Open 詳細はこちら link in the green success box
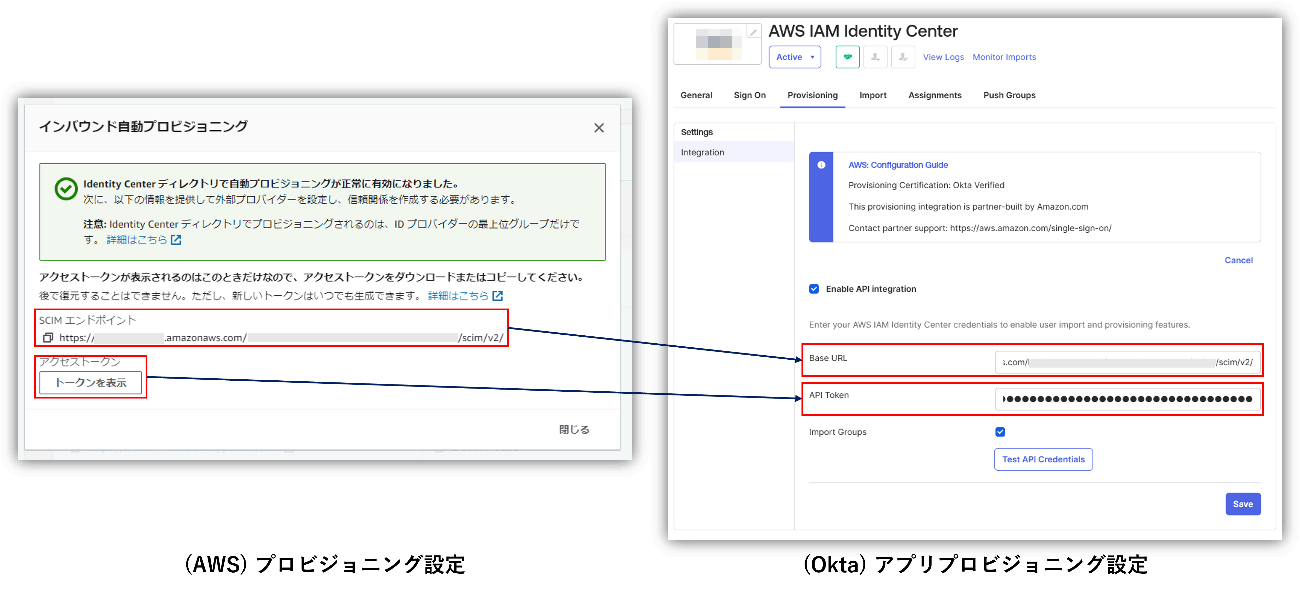The width and height of the screenshot is (1300, 591). [144, 240]
